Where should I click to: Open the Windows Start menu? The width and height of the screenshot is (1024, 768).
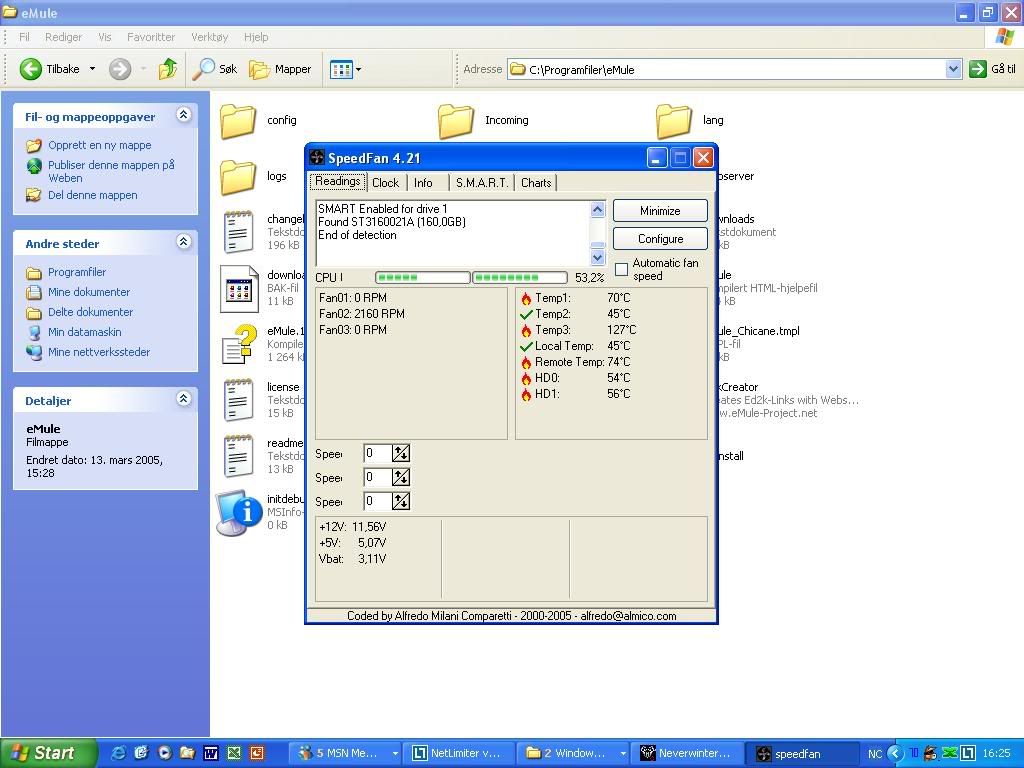click(x=48, y=753)
